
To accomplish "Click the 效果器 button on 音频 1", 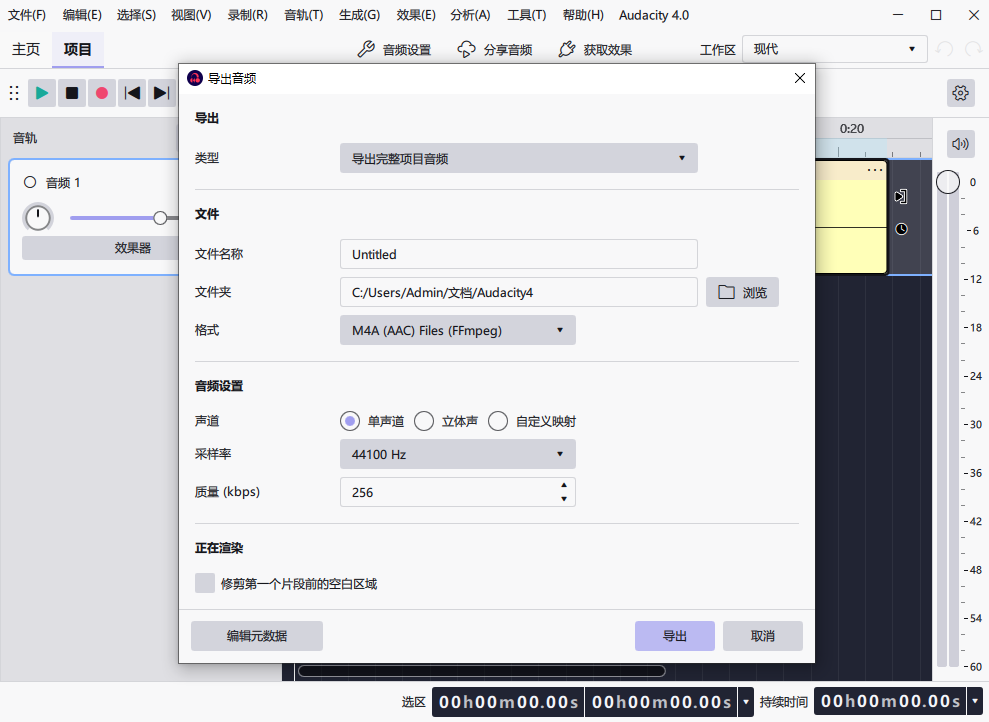I will [101, 248].
